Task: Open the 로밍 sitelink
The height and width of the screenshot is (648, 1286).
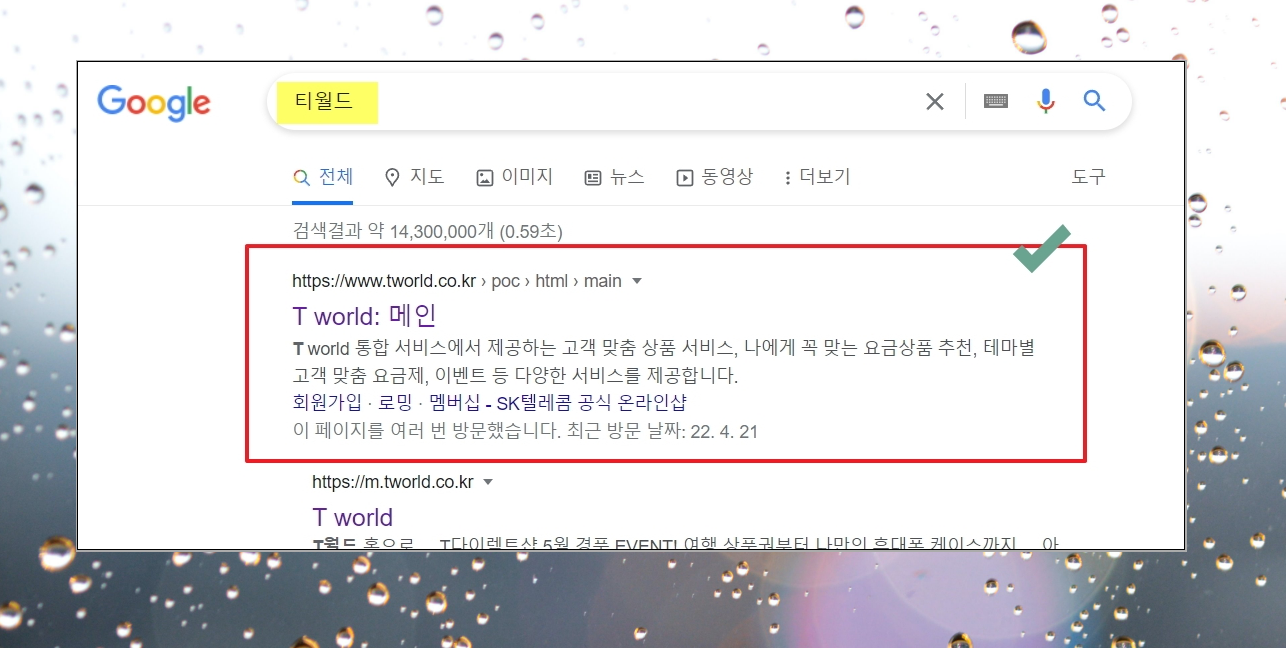Action: pyautogui.click(x=395, y=402)
